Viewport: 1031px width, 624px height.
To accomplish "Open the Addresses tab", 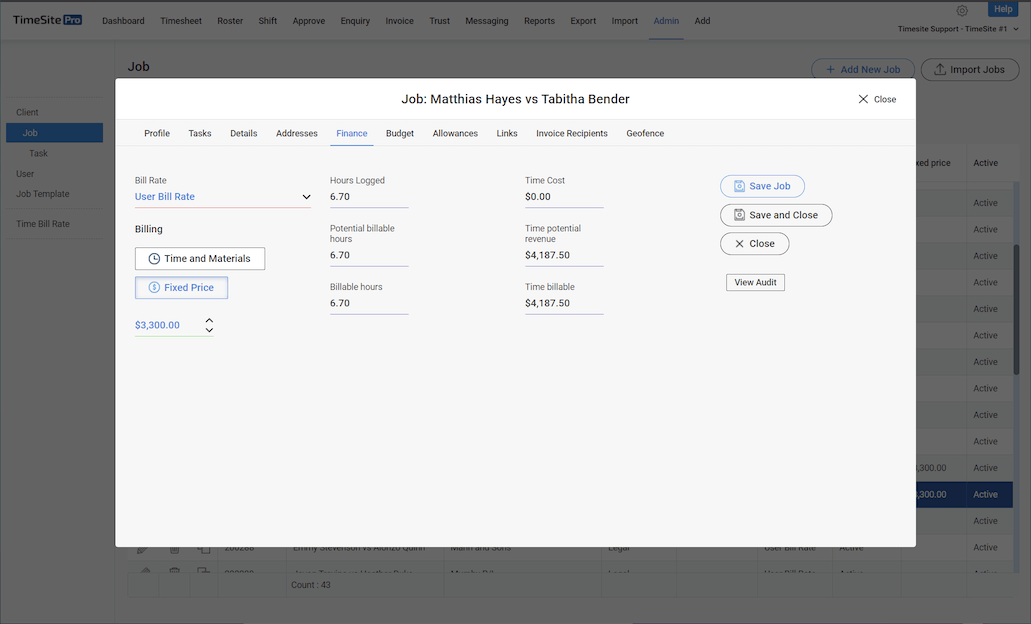I will click(297, 133).
